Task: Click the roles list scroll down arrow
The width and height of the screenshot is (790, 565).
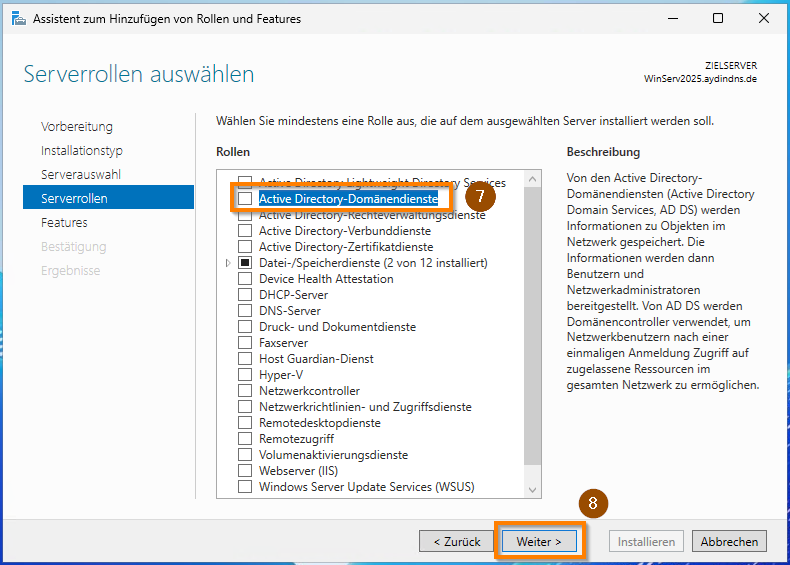Action: (533, 490)
